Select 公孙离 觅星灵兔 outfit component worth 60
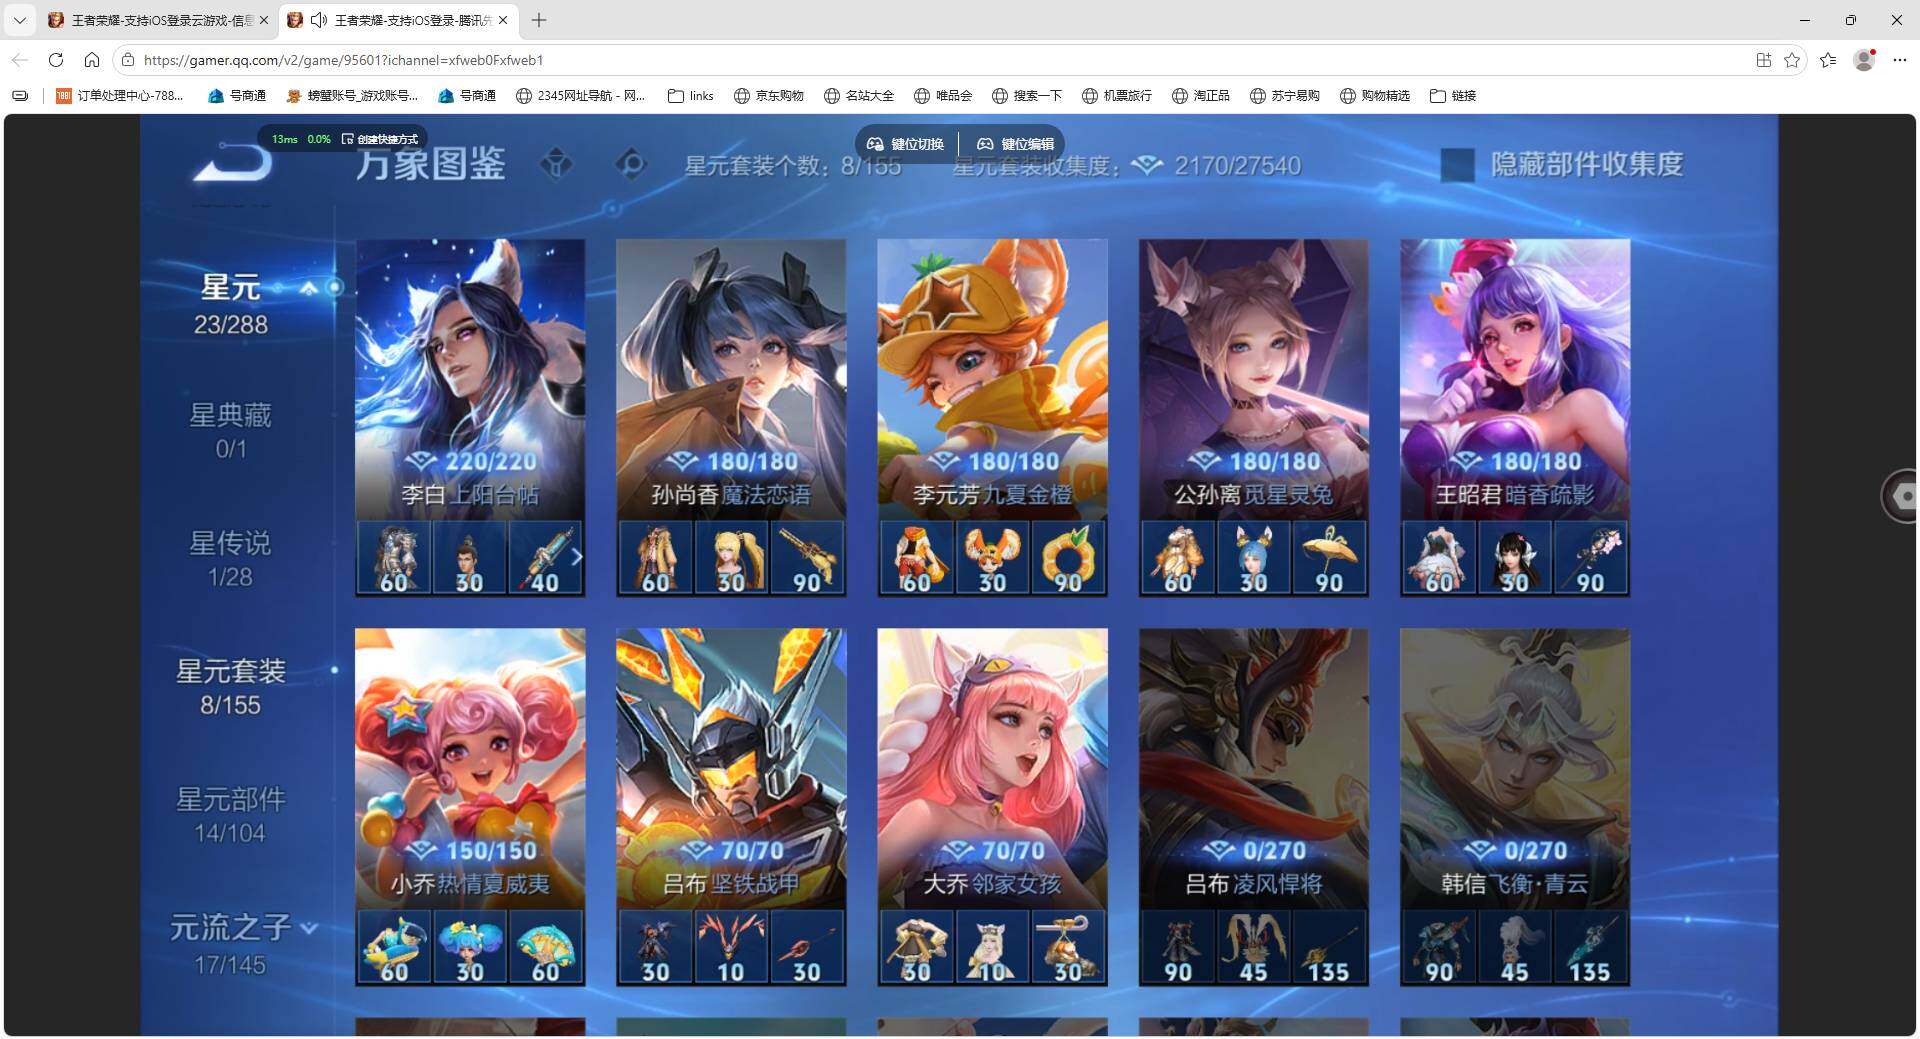Screen dimensions: 1920x1039 click(x=1178, y=558)
